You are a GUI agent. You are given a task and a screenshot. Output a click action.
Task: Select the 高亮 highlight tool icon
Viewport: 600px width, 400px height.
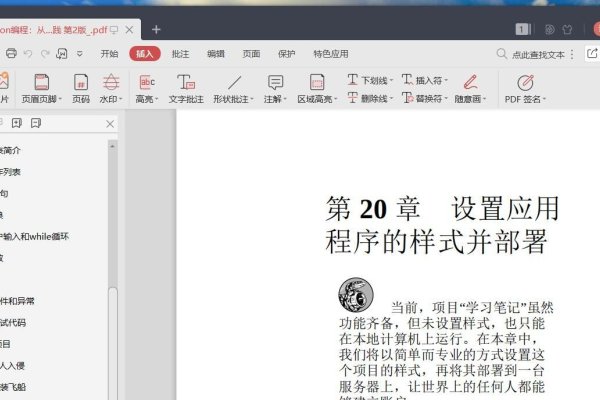(x=147, y=82)
